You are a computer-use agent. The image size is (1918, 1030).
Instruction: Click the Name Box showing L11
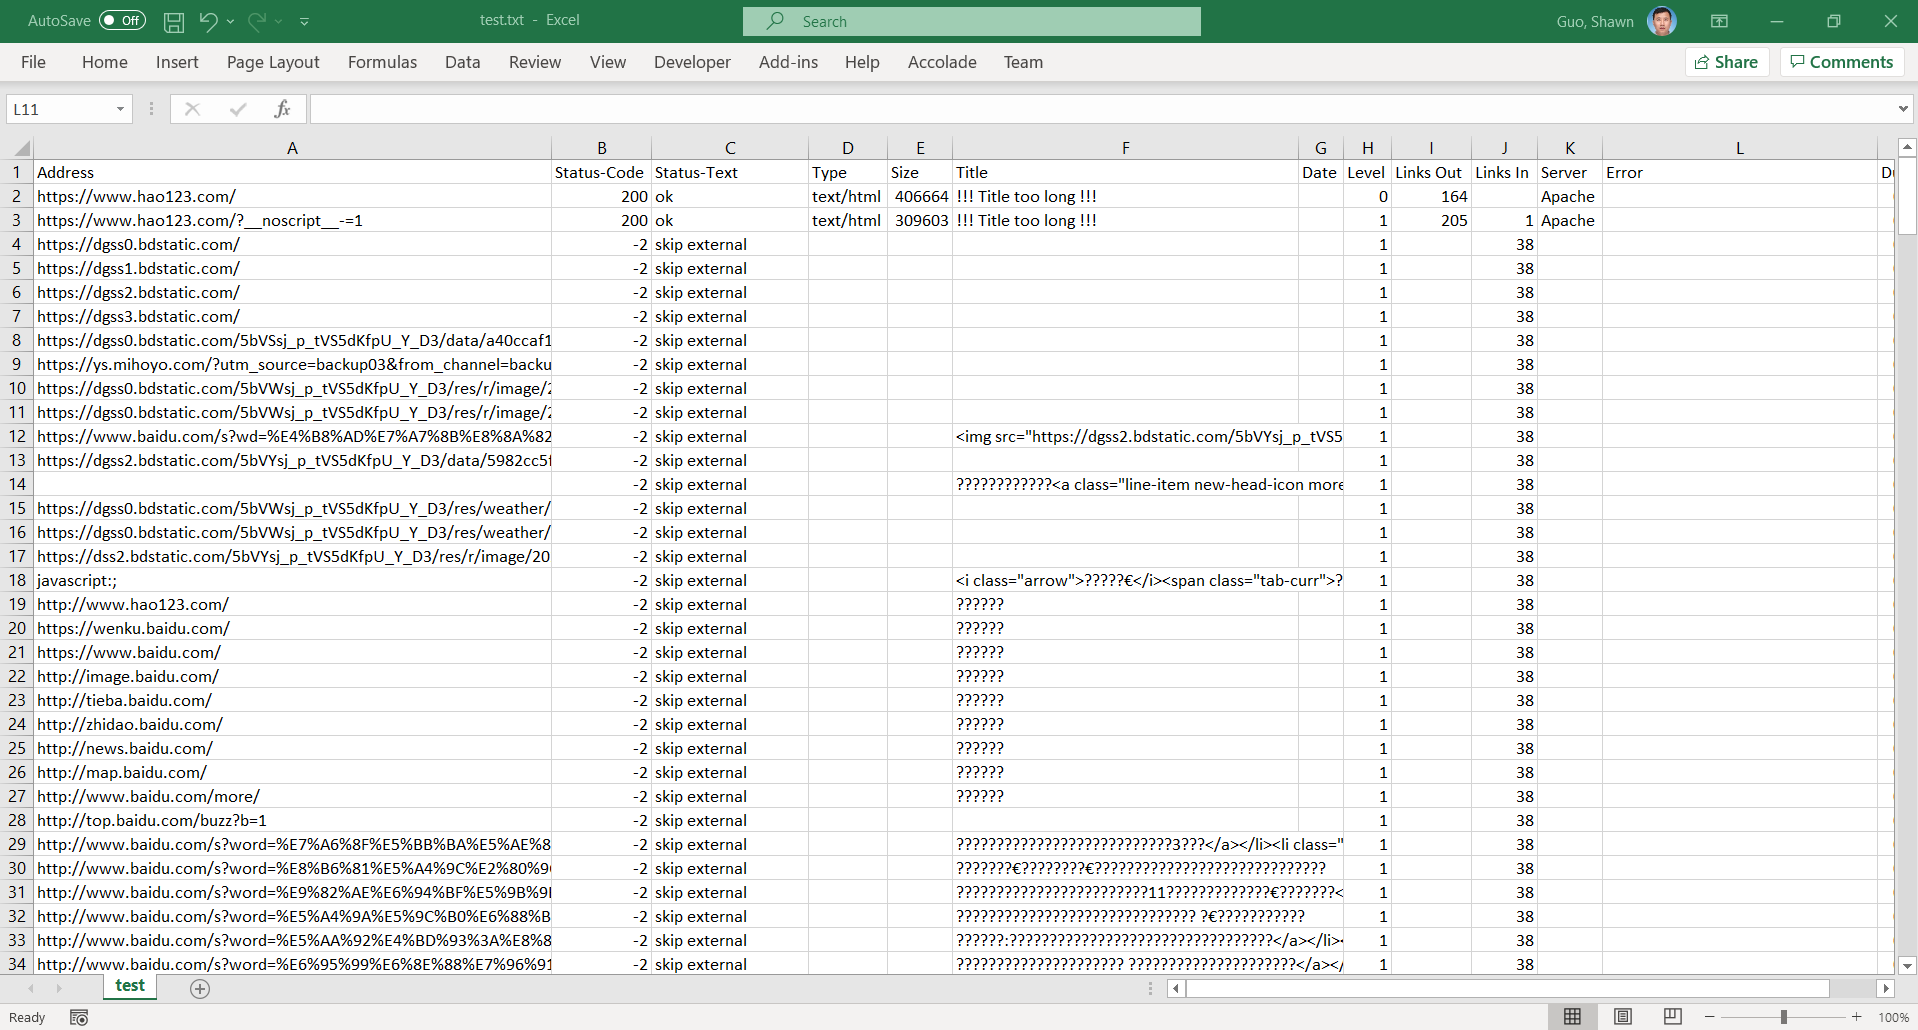click(x=60, y=109)
